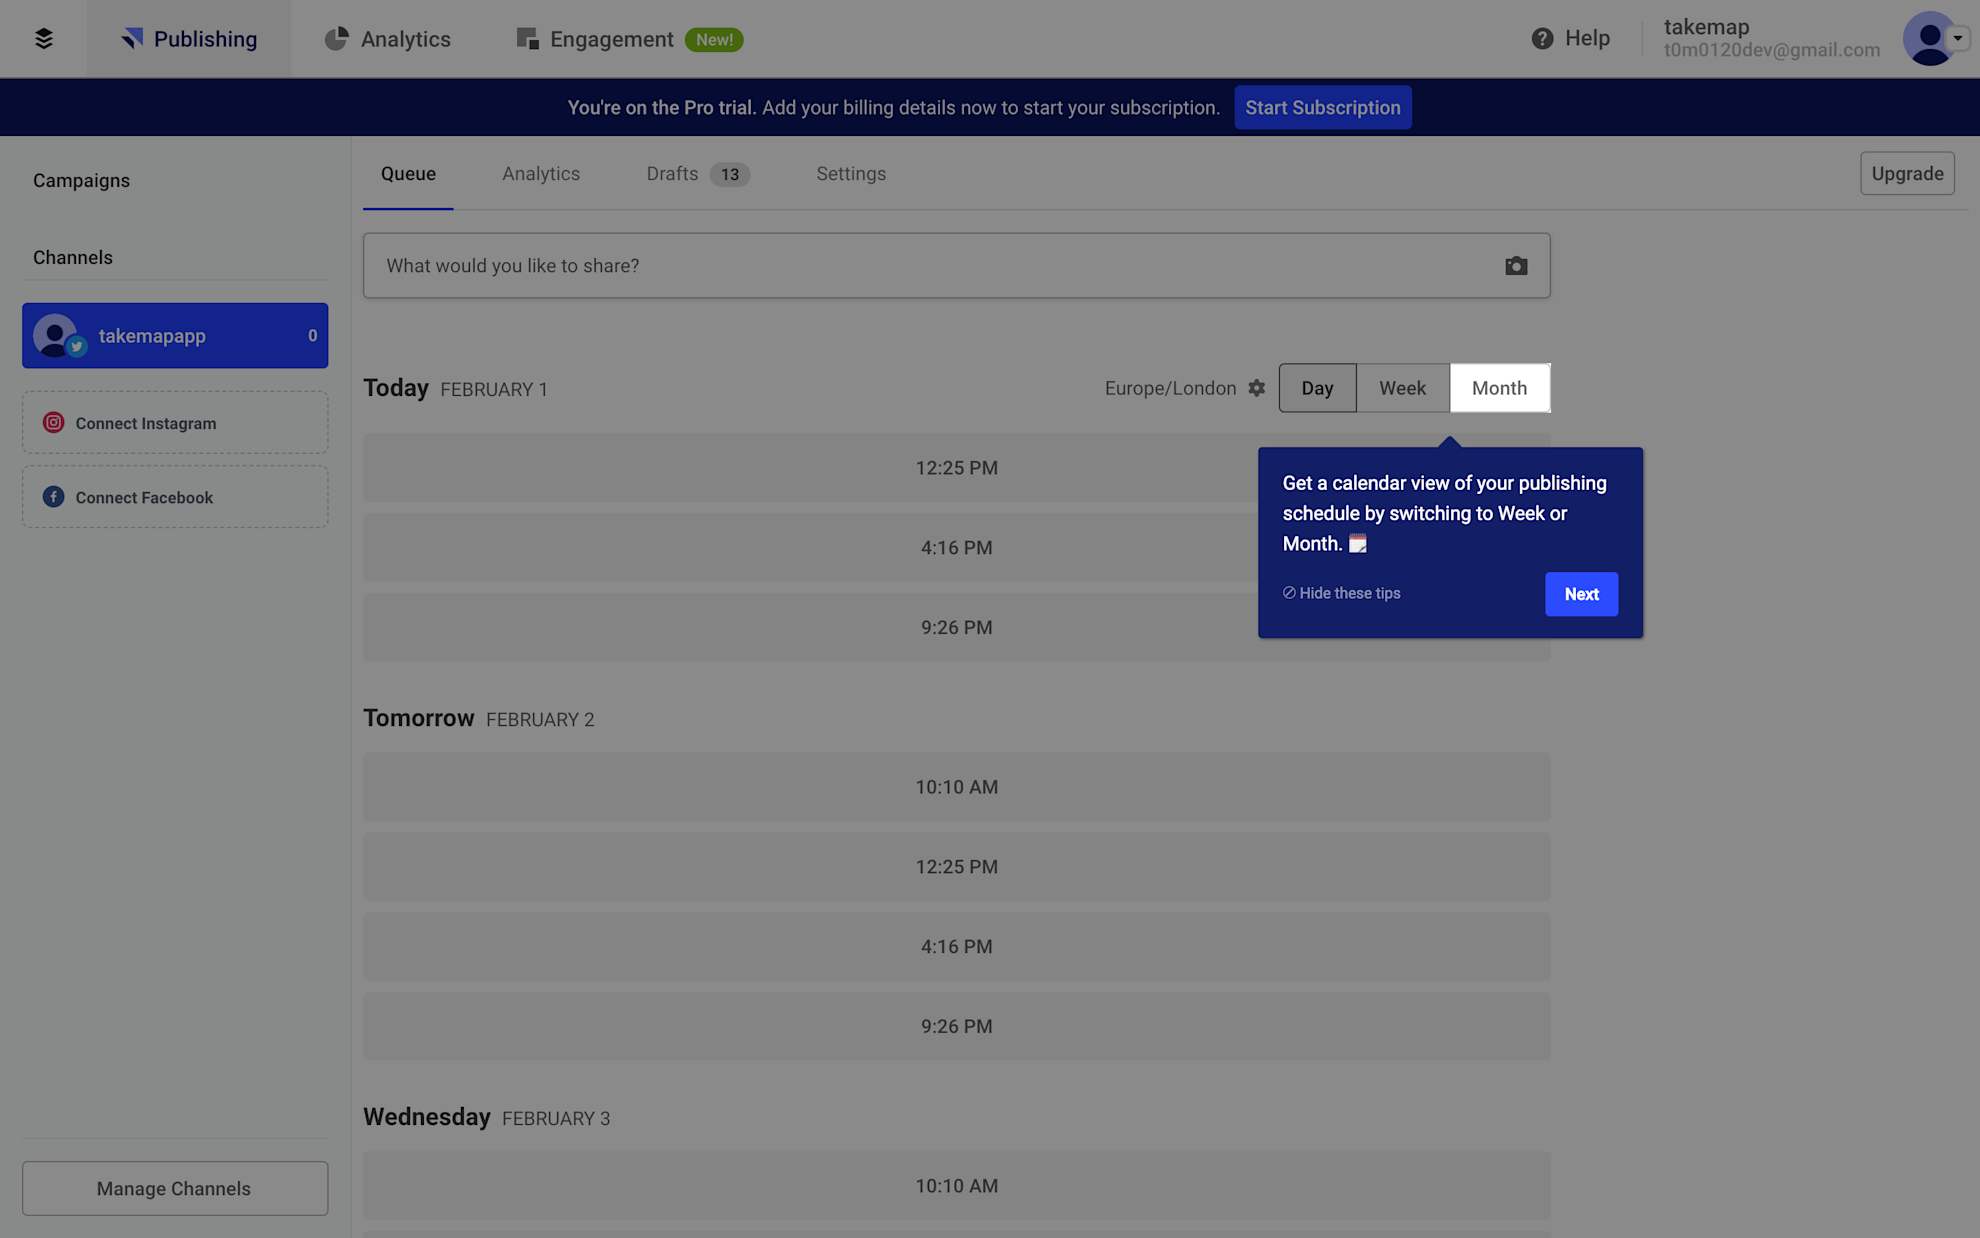1980x1238 pixels.
Task: Open Help link text
Action: point(1587,38)
